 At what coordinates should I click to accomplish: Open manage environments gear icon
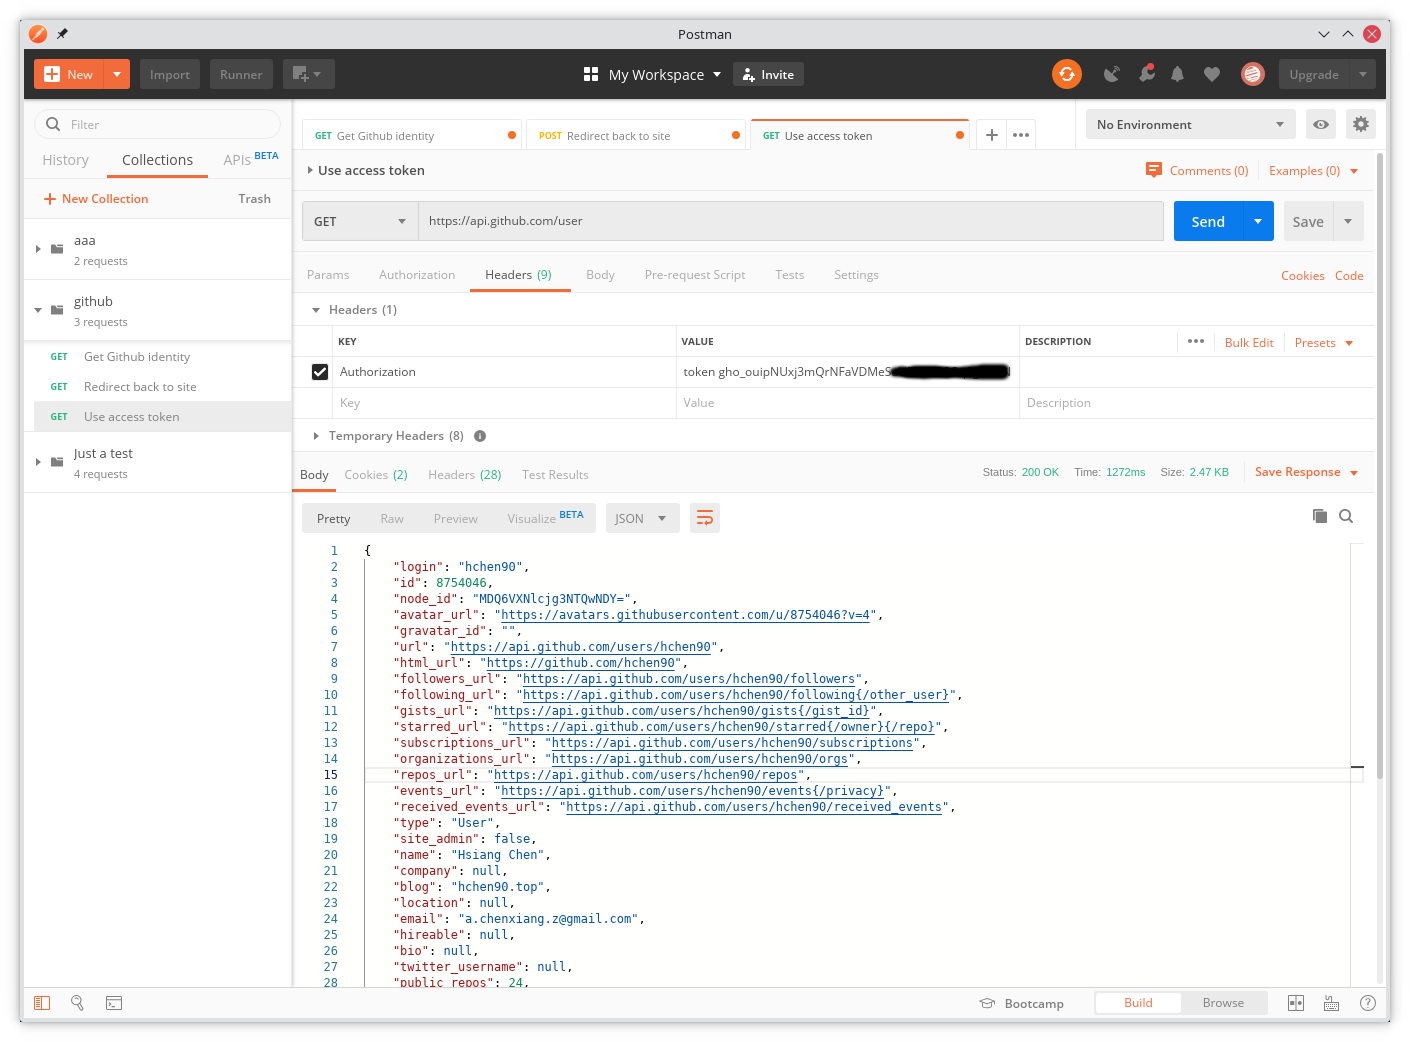(1360, 125)
